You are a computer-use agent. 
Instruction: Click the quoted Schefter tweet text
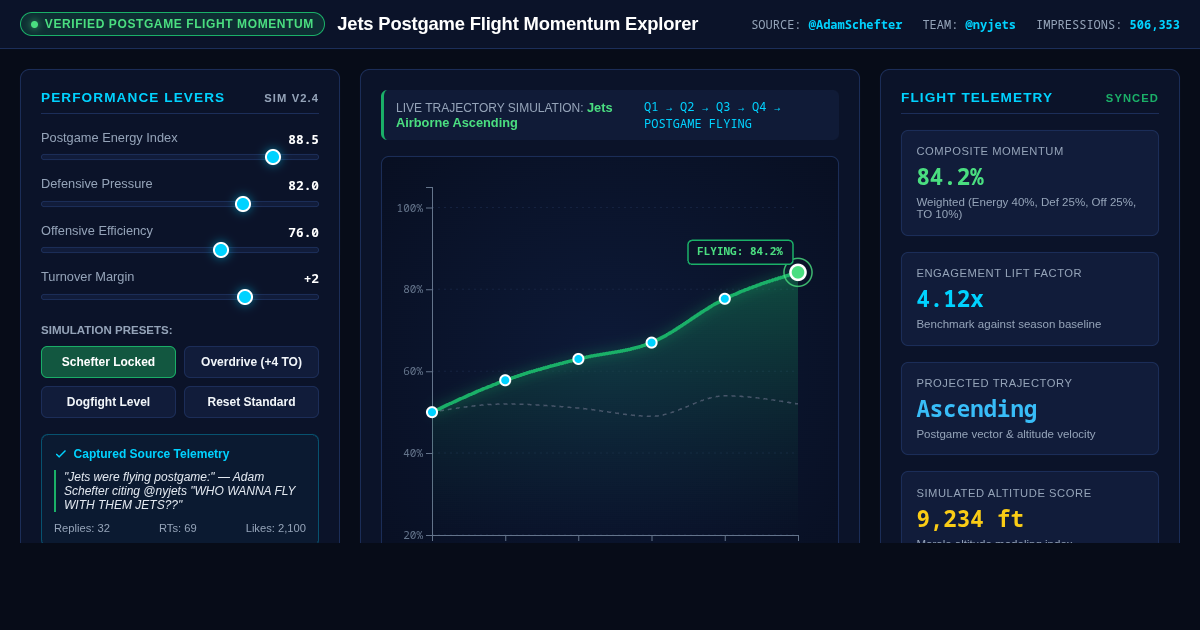[180, 491]
